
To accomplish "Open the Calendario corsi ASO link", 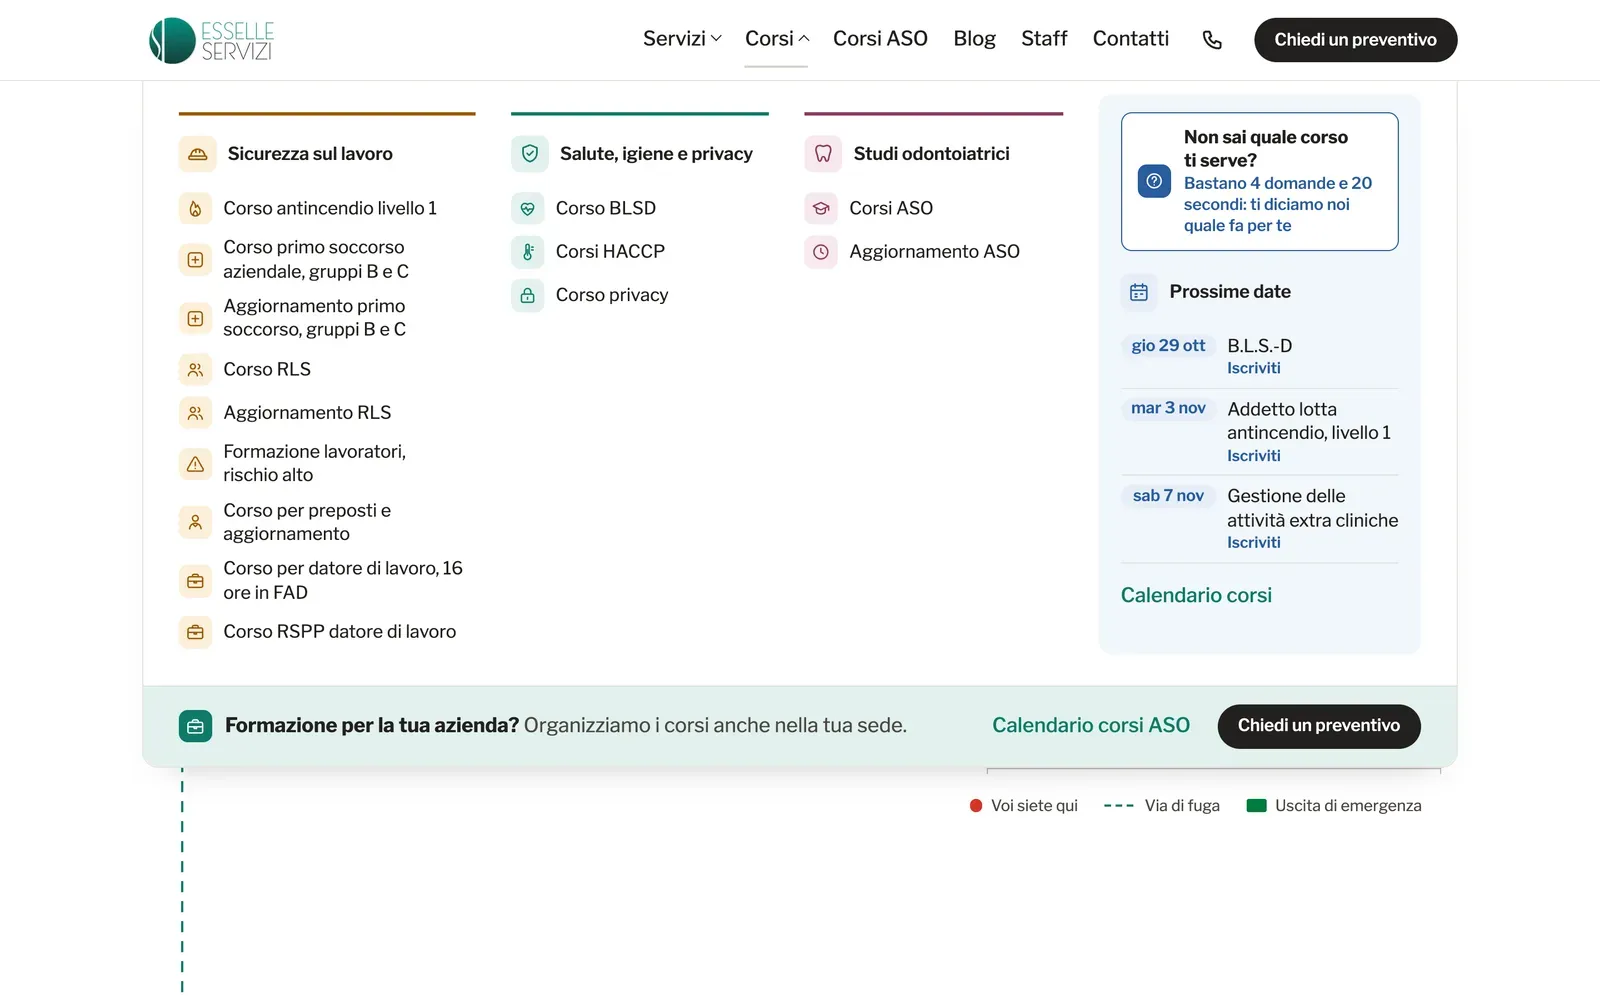I will 1090,726.
